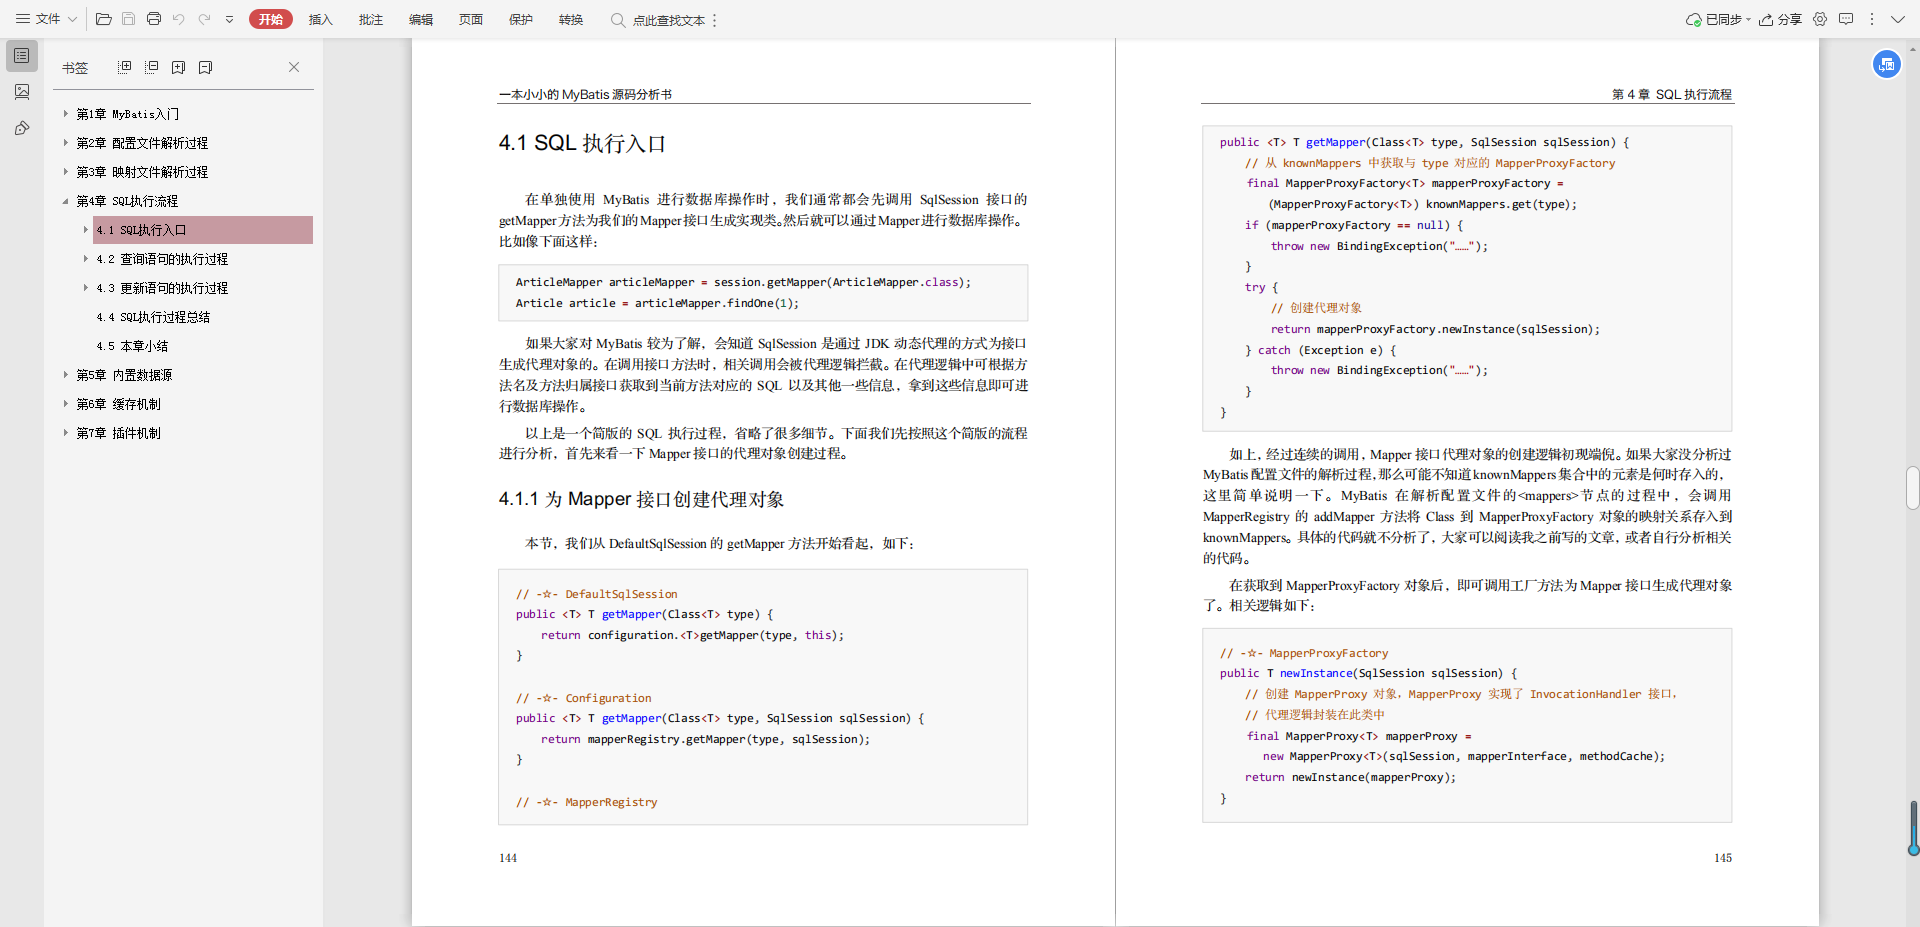1920x927 pixels.
Task: Expand the 第5章 内置数据源 bookmark
Action: pyautogui.click(x=66, y=375)
